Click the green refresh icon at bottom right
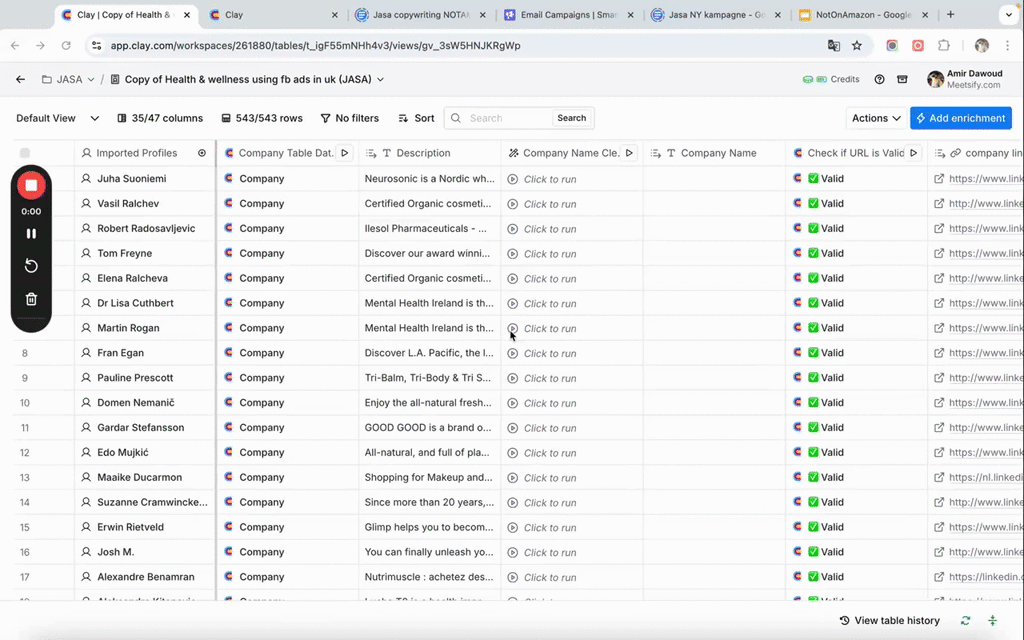1024x640 pixels. 965,620
